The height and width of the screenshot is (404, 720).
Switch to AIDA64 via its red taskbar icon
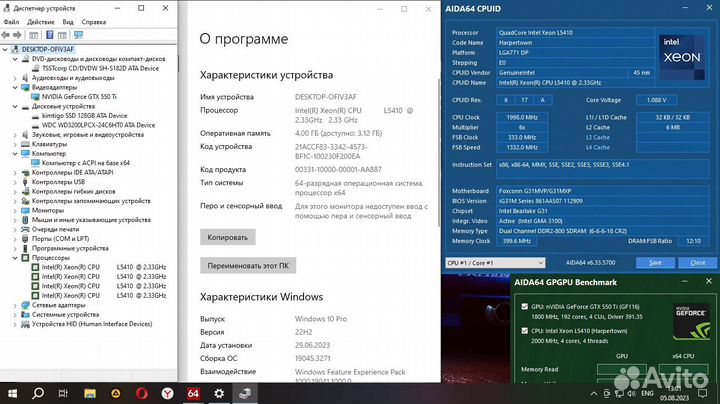pyautogui.click(x=193, y=392)
